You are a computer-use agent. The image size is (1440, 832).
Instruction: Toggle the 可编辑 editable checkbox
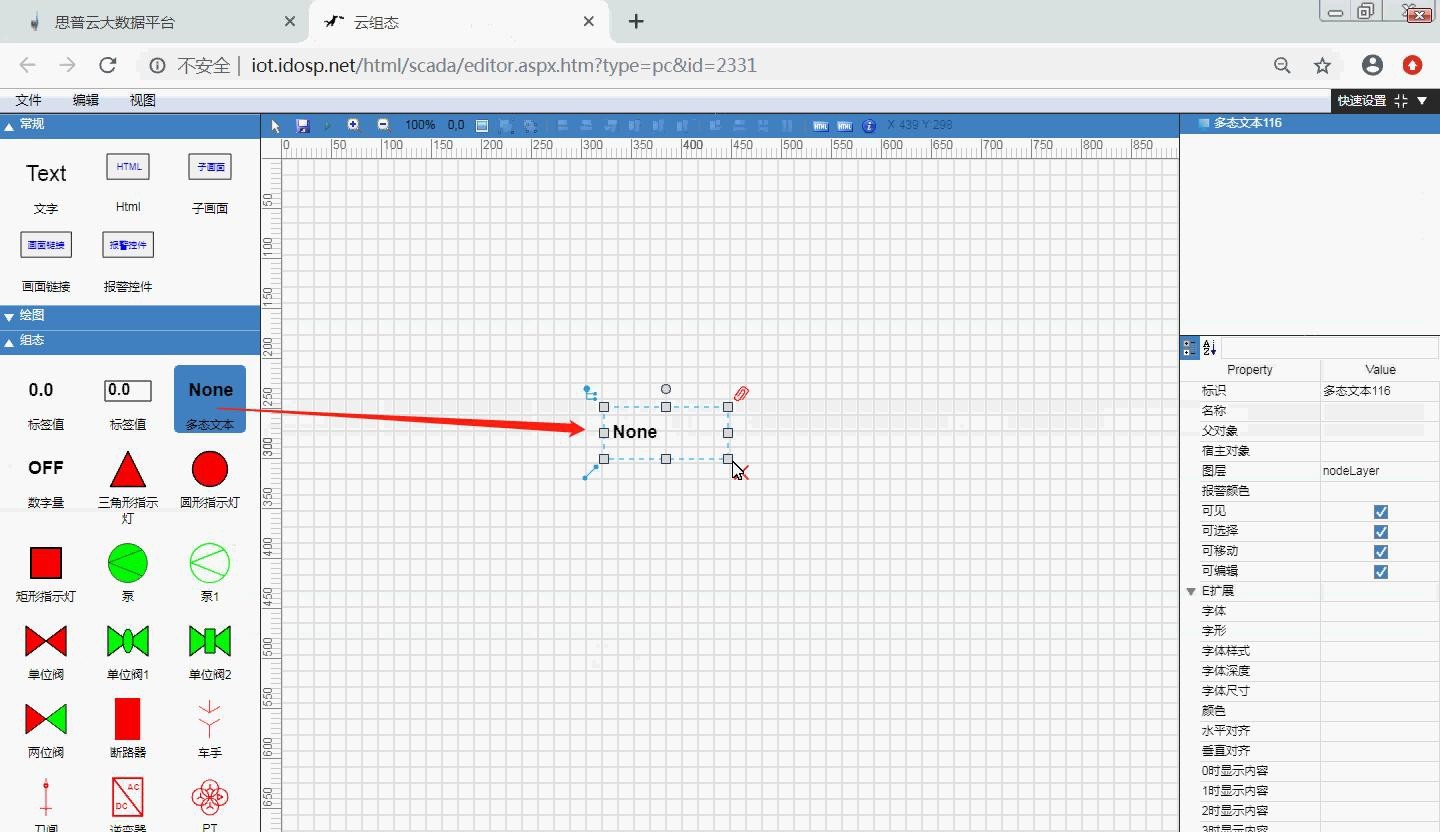point(1381,571)
